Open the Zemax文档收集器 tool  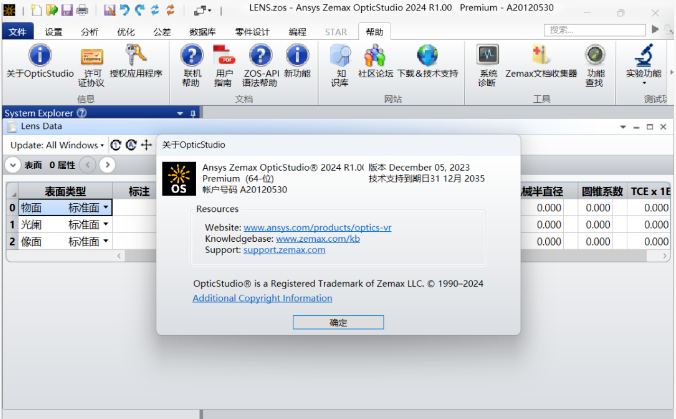click(x=541, y=56)
